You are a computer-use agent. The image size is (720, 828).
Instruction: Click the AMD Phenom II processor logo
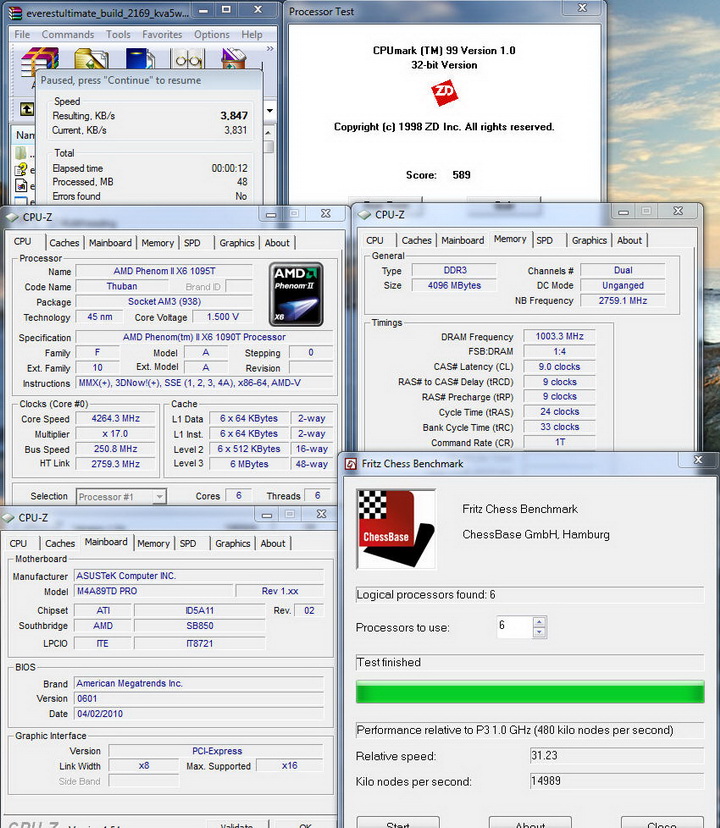[x=296, y=294]
